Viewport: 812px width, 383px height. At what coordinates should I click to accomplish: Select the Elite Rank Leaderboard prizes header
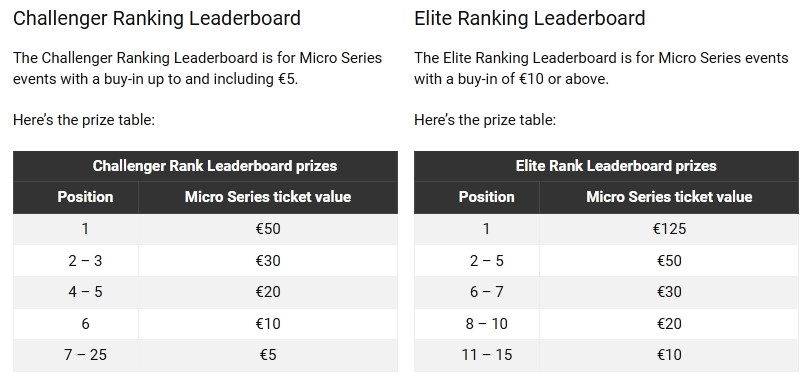[x=606, y=166]
